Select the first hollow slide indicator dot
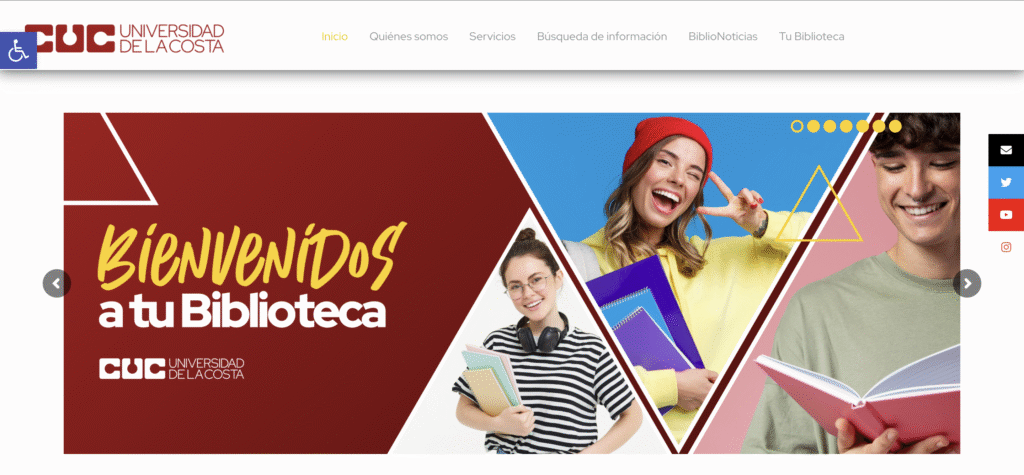Screen dimensions: 1024x475 [x=797, y=126]
